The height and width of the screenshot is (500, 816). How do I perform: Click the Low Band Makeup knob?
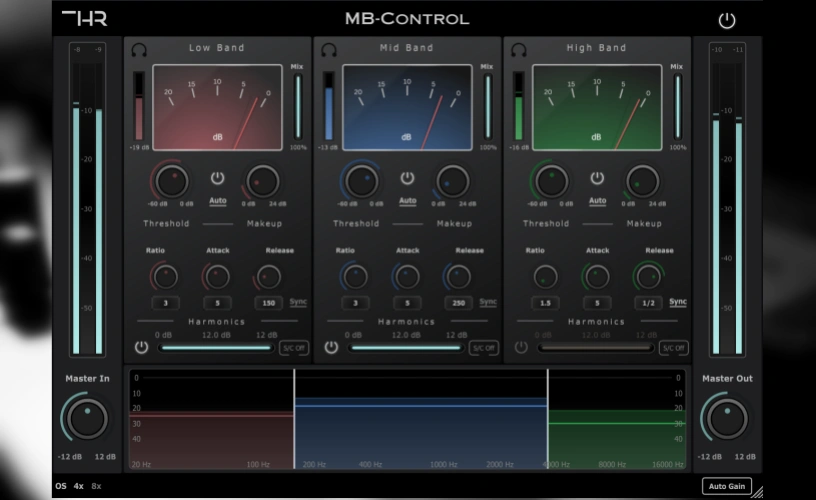point(263,181)
